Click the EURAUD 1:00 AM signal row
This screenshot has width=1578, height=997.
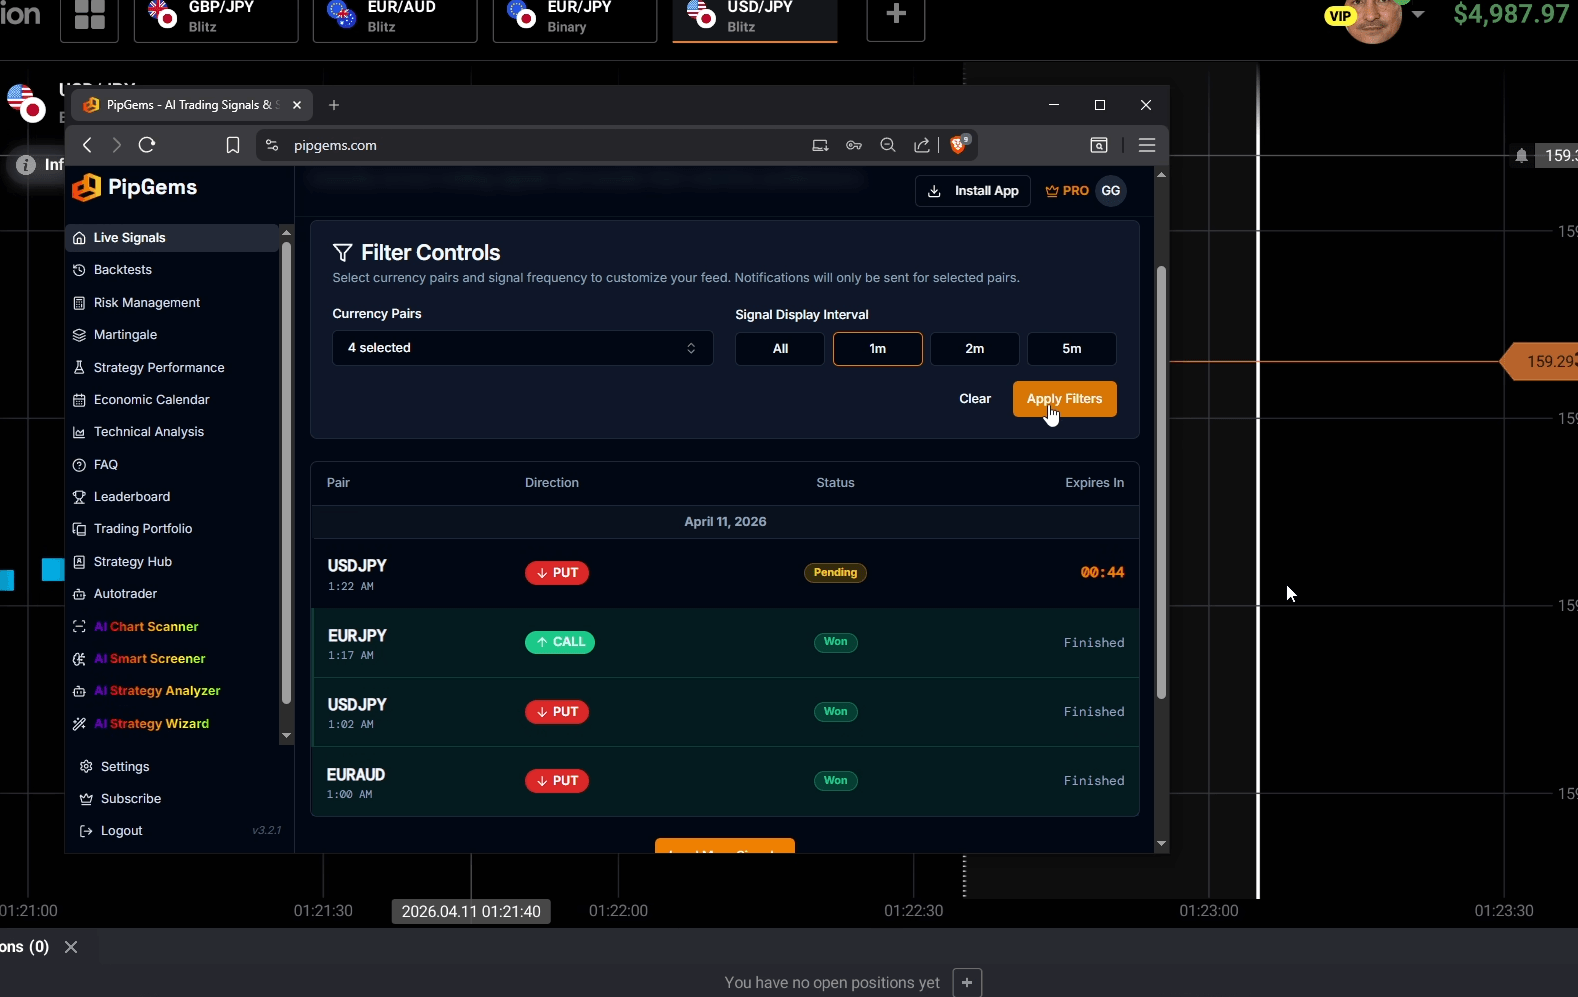pyautogui.click(x=725, y=781)
